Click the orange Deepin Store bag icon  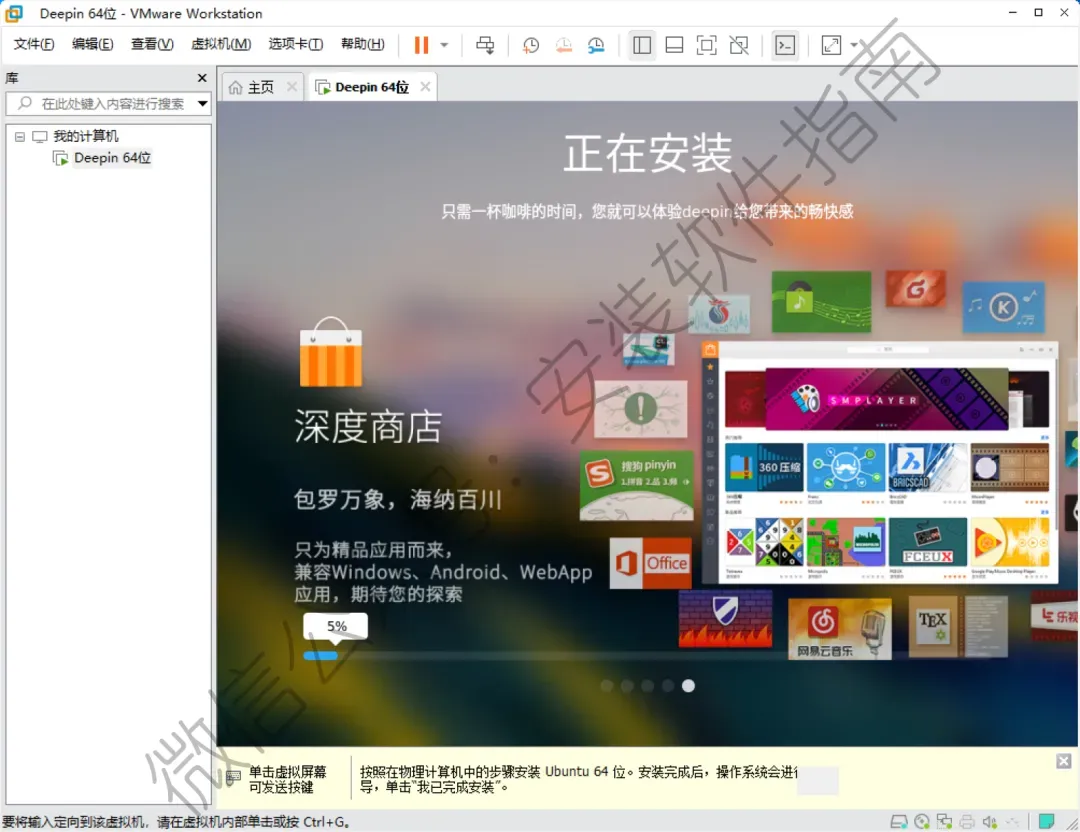coord(331,352)
